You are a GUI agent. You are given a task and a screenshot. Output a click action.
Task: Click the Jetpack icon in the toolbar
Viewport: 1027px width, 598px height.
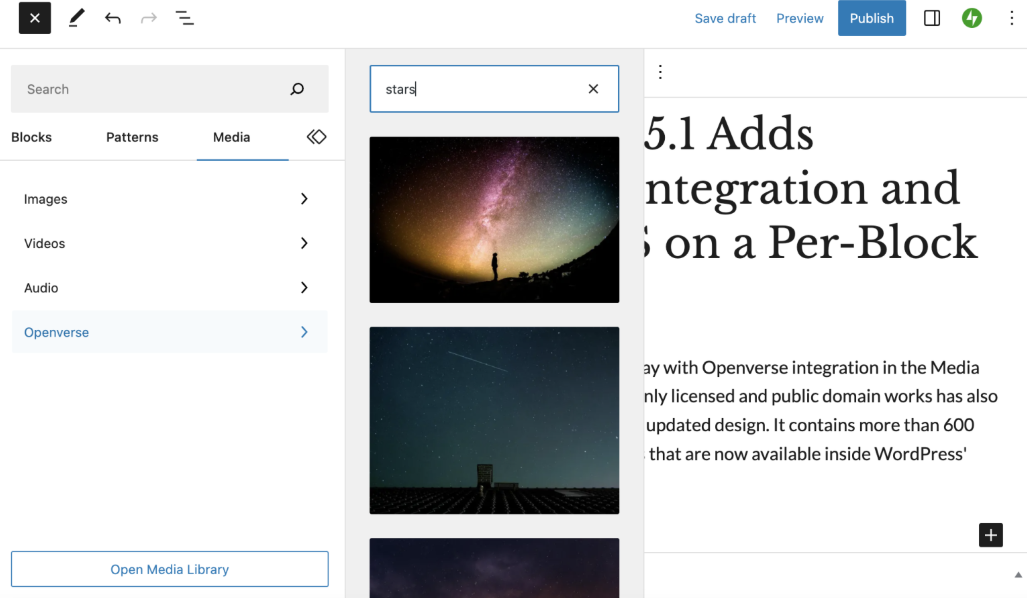click(971, 17)
